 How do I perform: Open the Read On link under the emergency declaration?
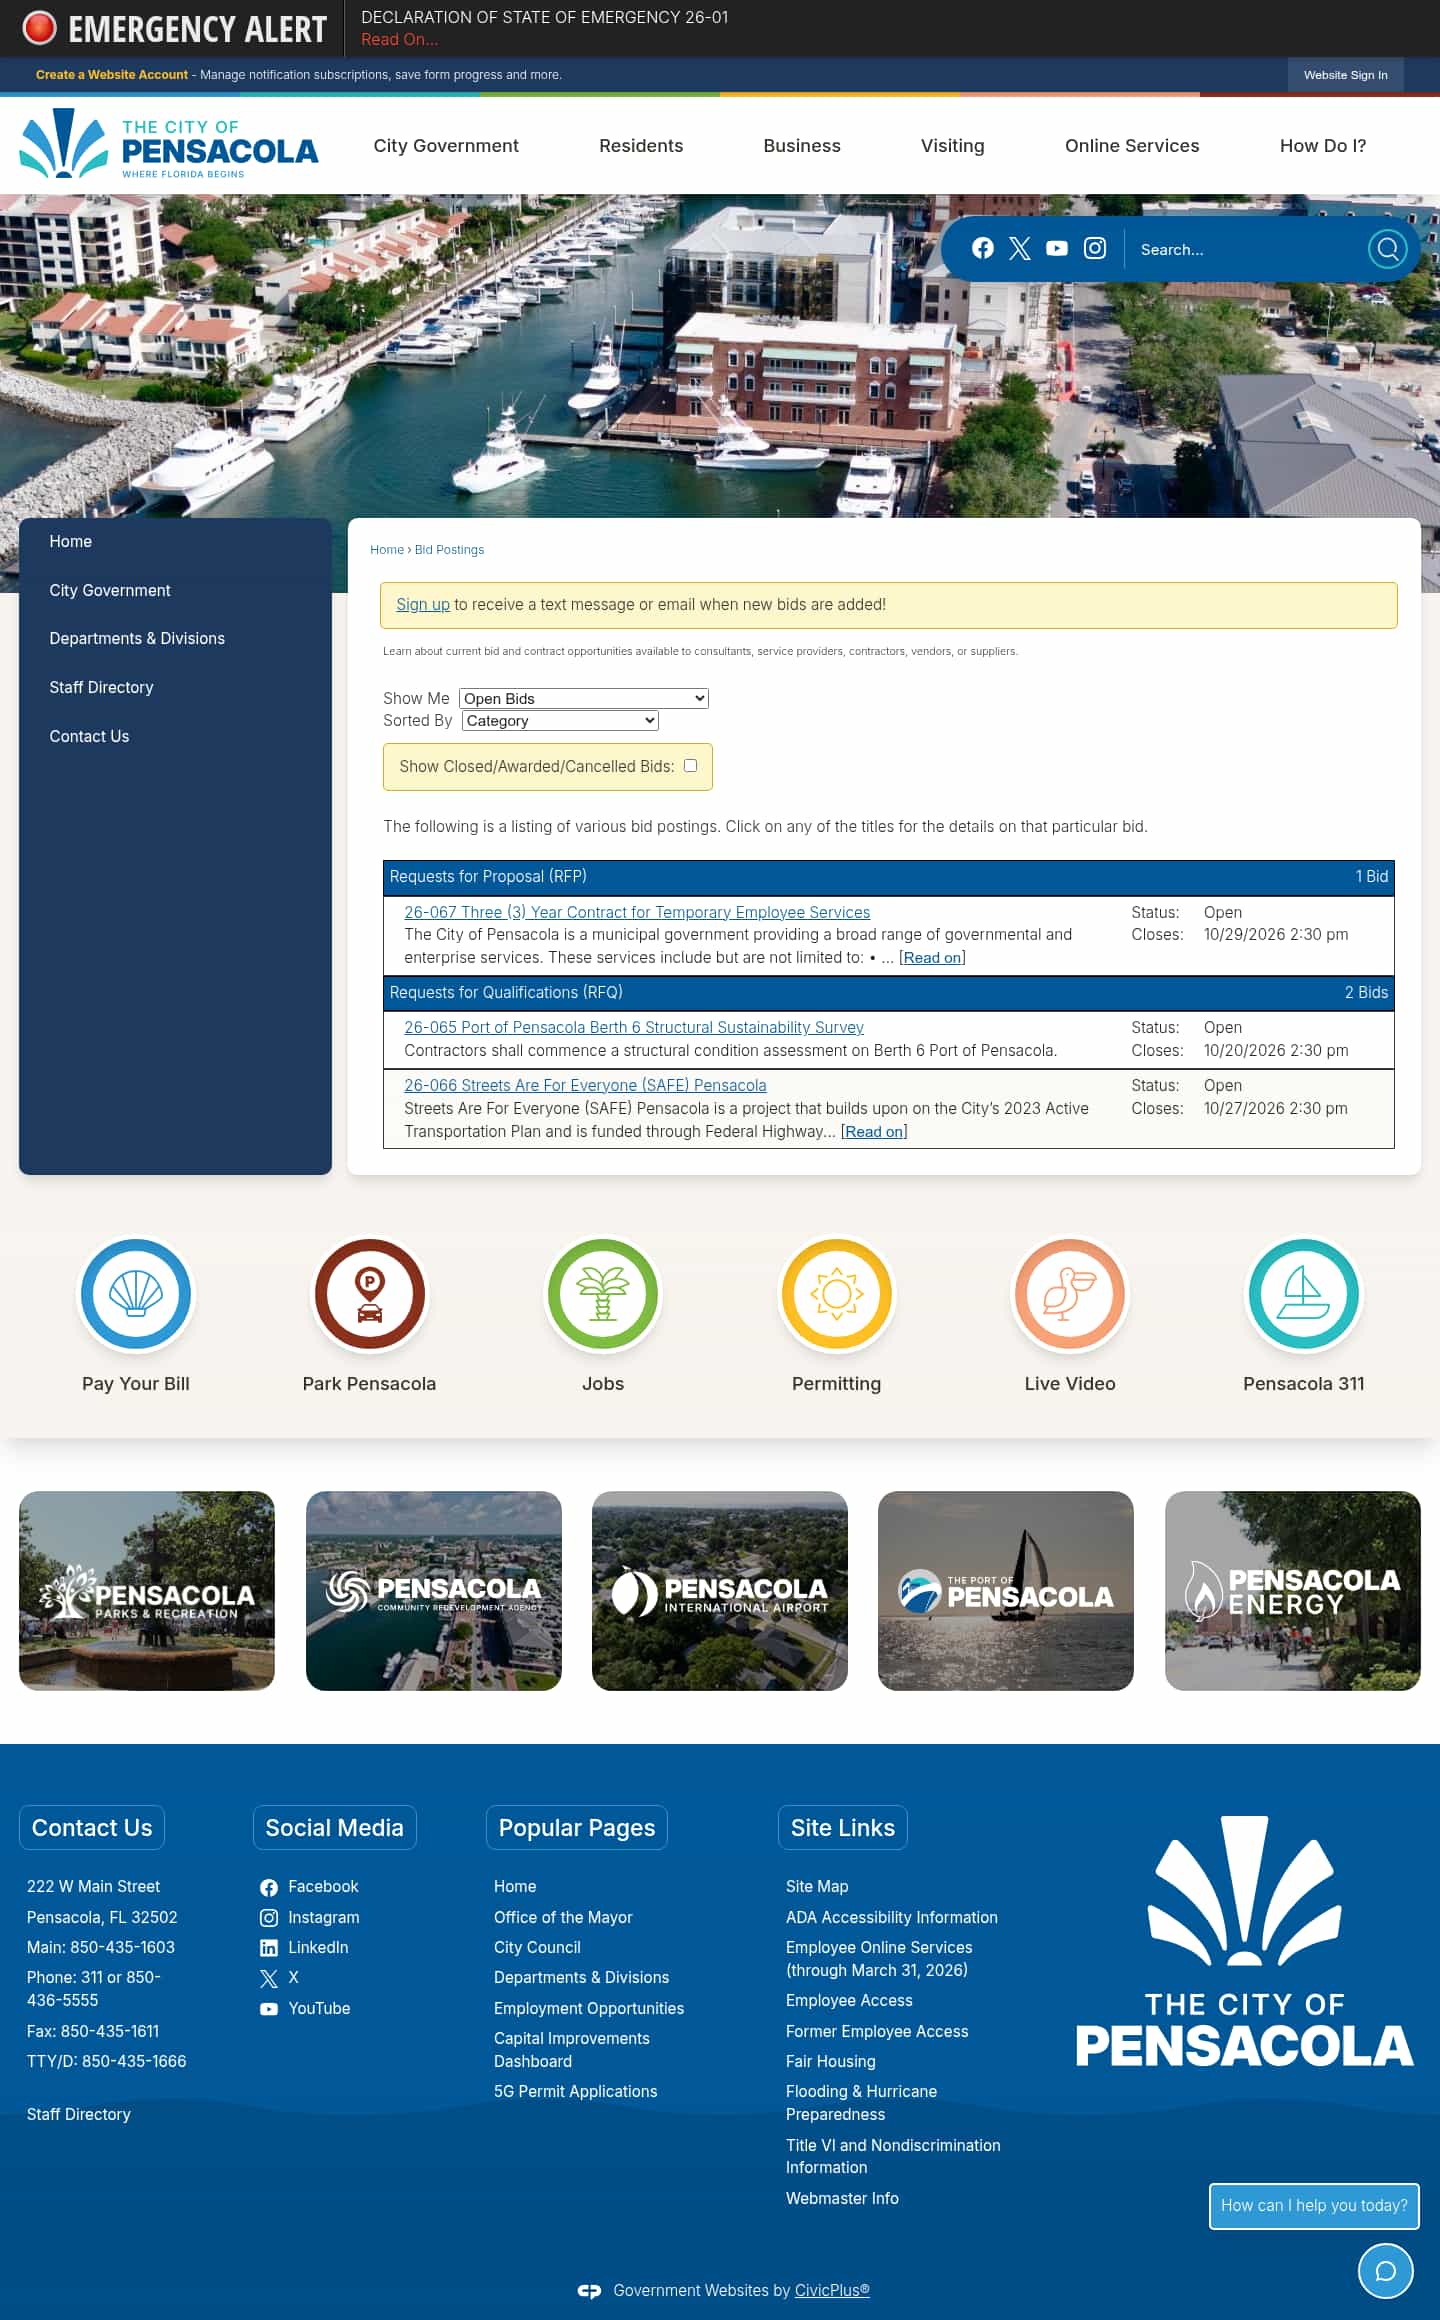(x=399, y=40)
